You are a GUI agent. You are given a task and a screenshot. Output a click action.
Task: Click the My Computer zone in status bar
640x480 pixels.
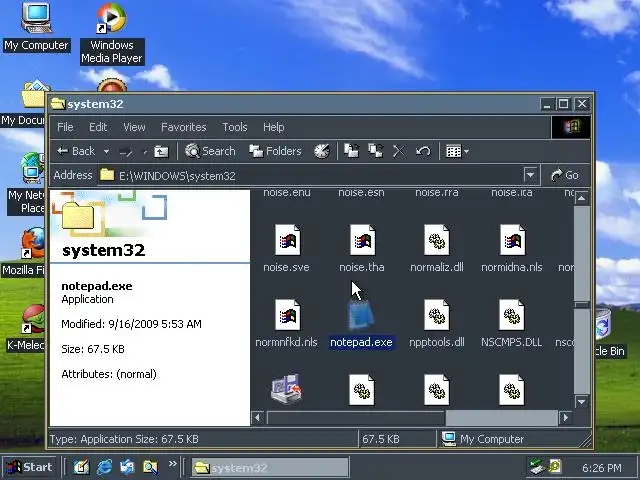pyautogui.click(x=483, y=439)
